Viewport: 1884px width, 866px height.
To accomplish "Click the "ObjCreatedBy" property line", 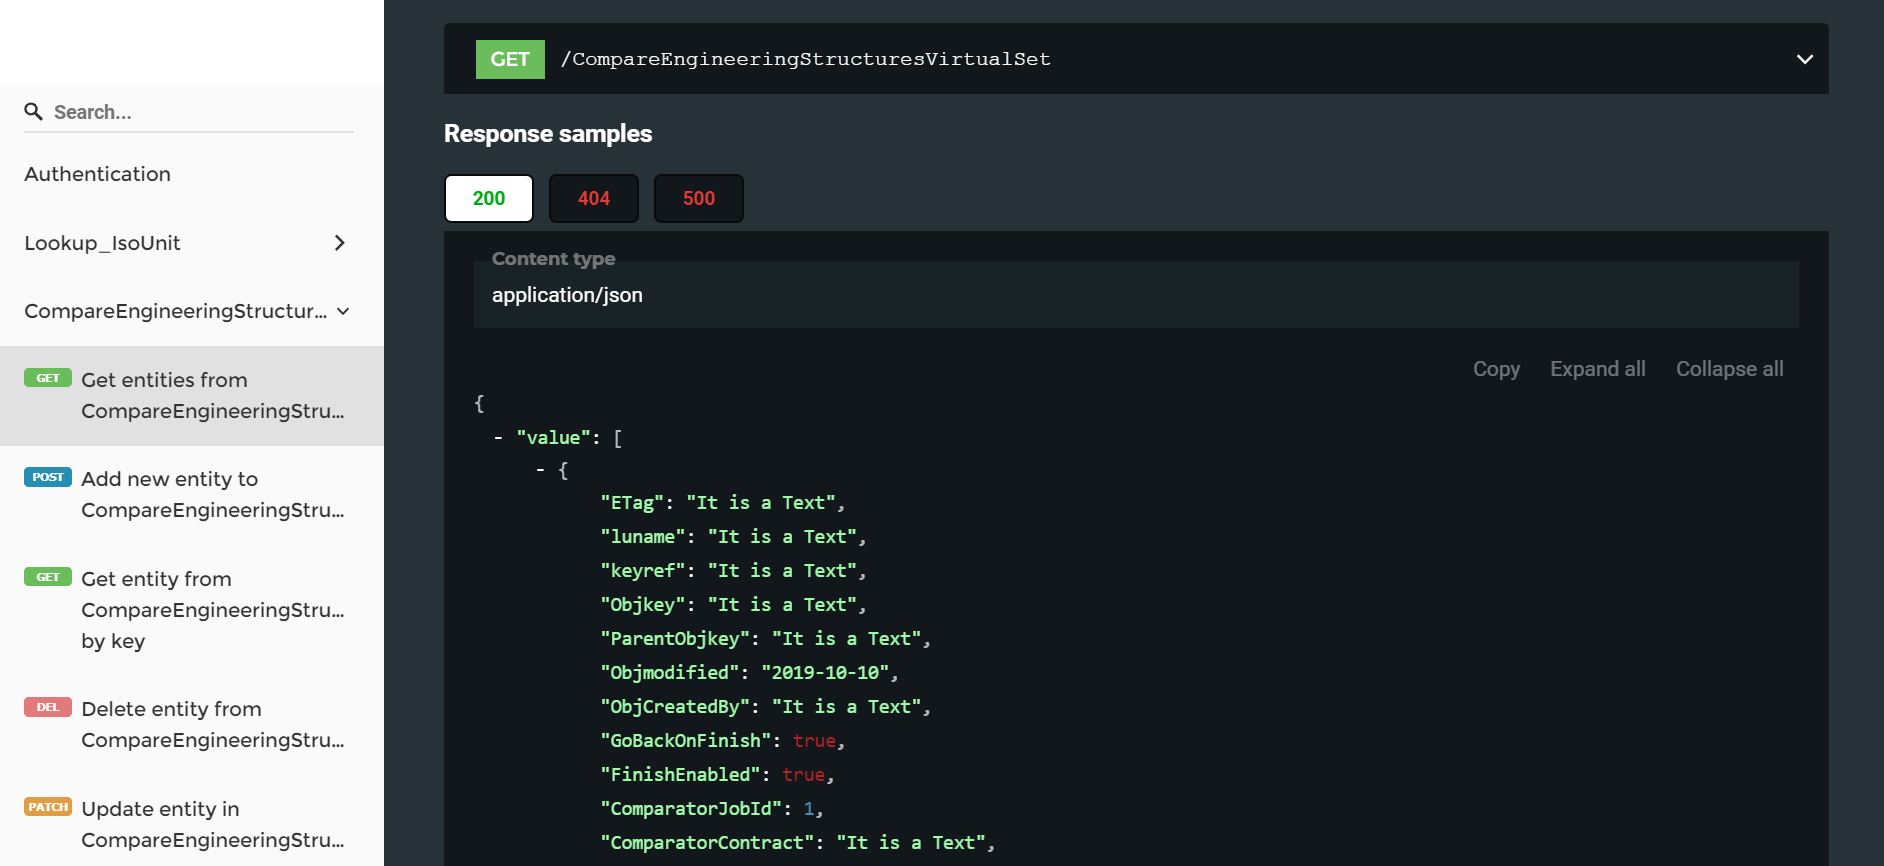I will pos(766,707).
